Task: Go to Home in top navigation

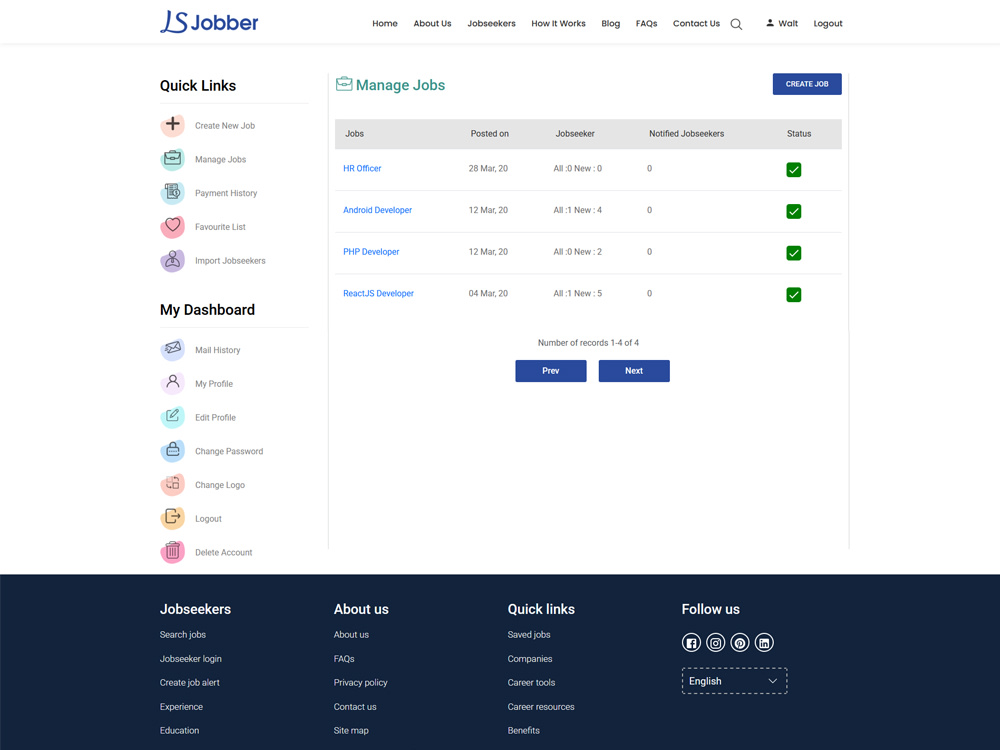Action: (385, 24)
